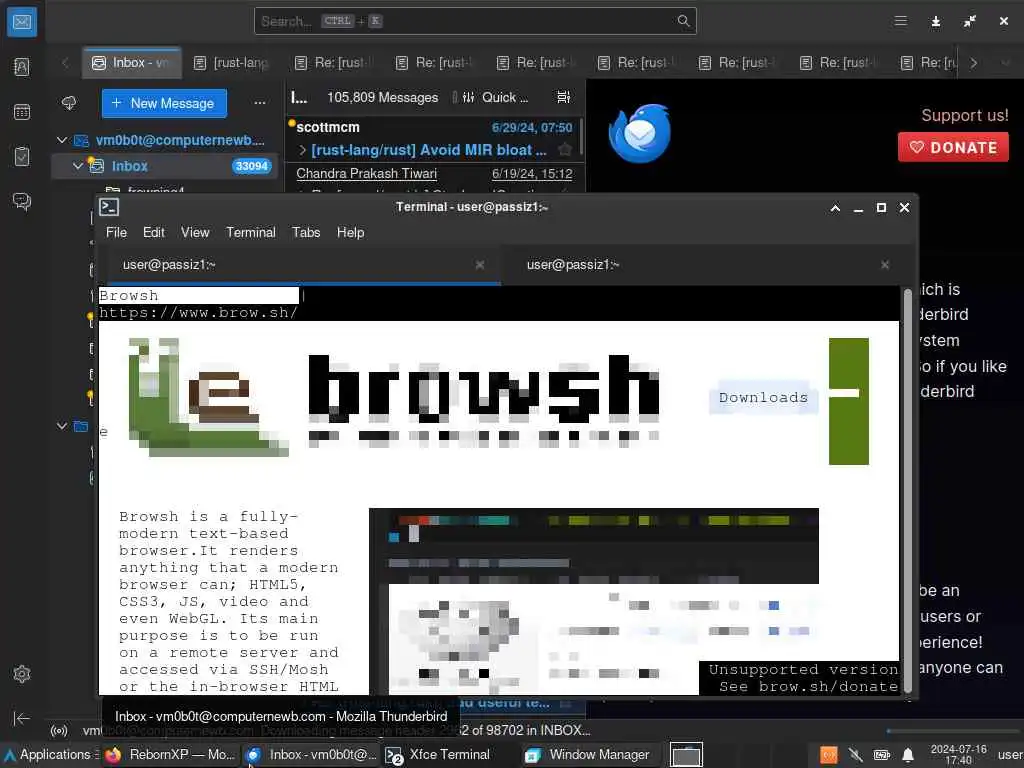Open the Terminal Help menu

350,232
